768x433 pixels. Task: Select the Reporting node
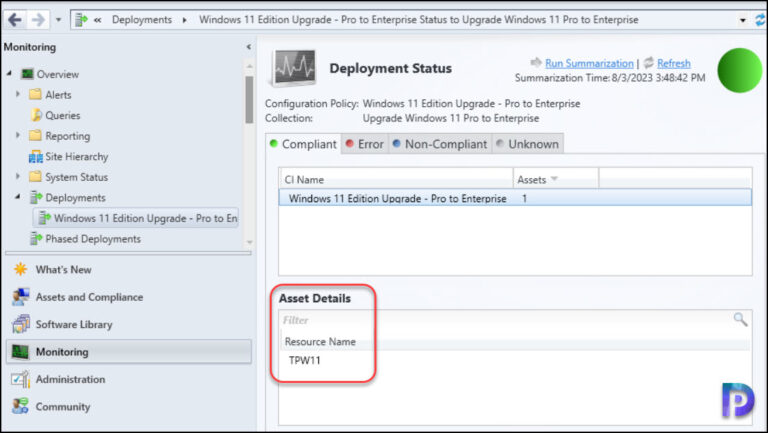(68, 136)
